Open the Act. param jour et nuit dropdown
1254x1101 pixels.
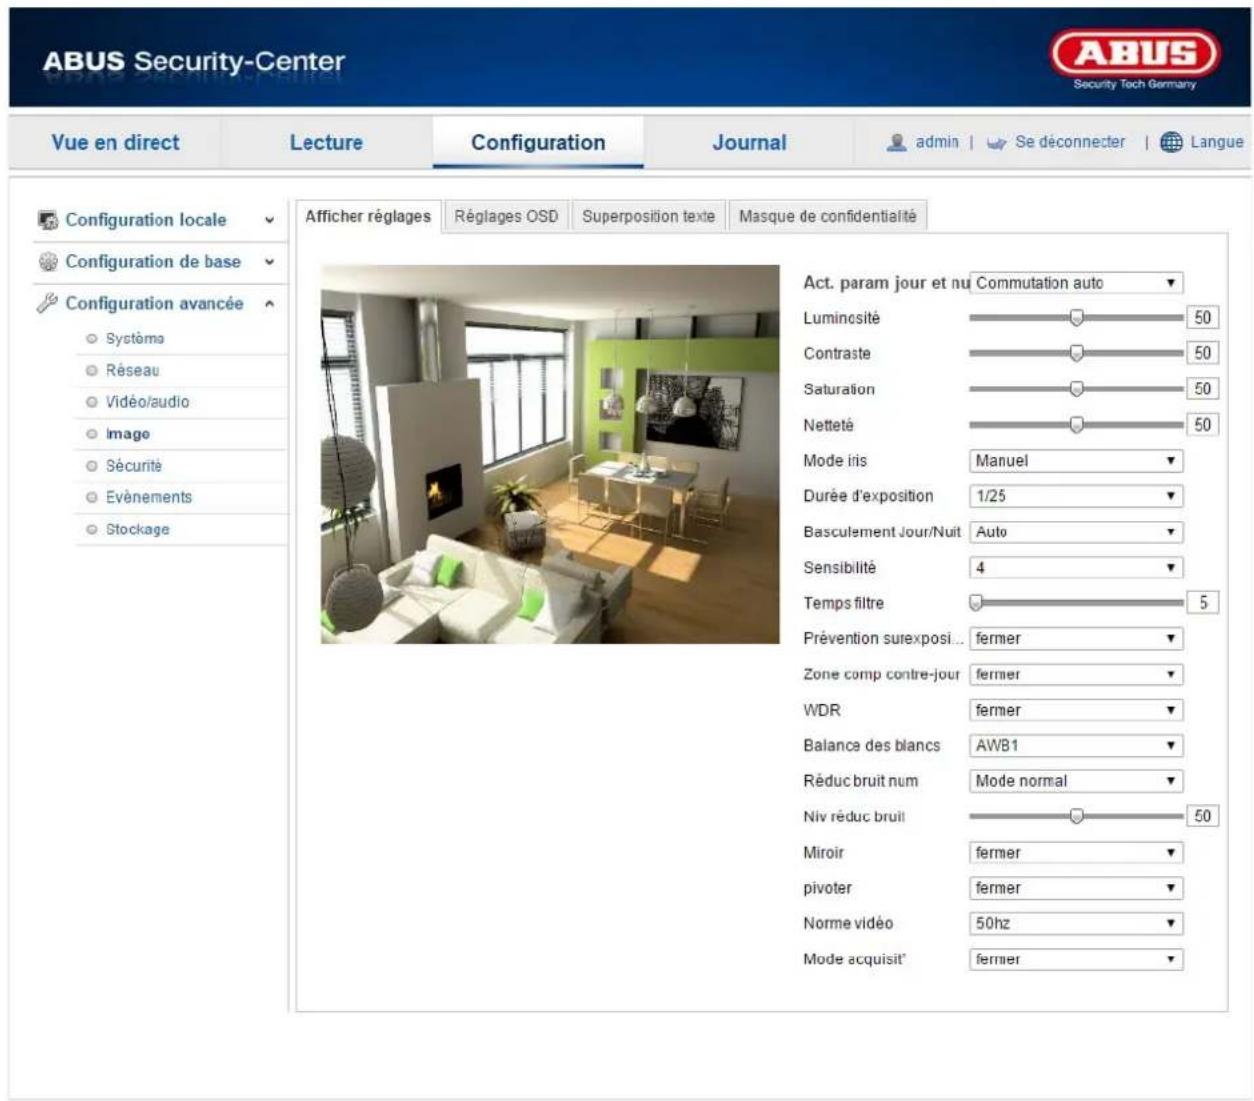pyautogui.click(x=1076, y=283)
